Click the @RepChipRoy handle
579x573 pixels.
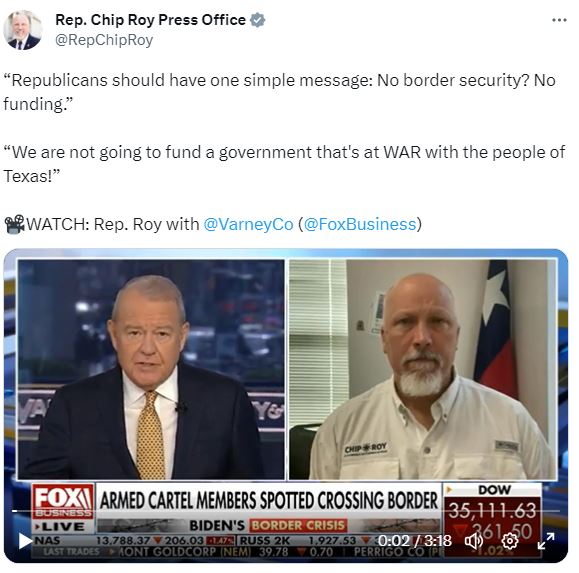(x=104, y=40)
